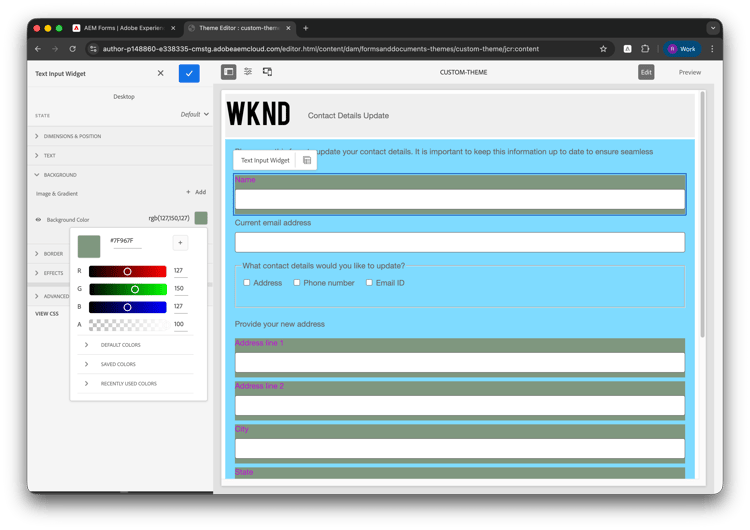Screen dimensions: 750x530
Task: Click the alpha value 100 field
Action: click(180, 324)
